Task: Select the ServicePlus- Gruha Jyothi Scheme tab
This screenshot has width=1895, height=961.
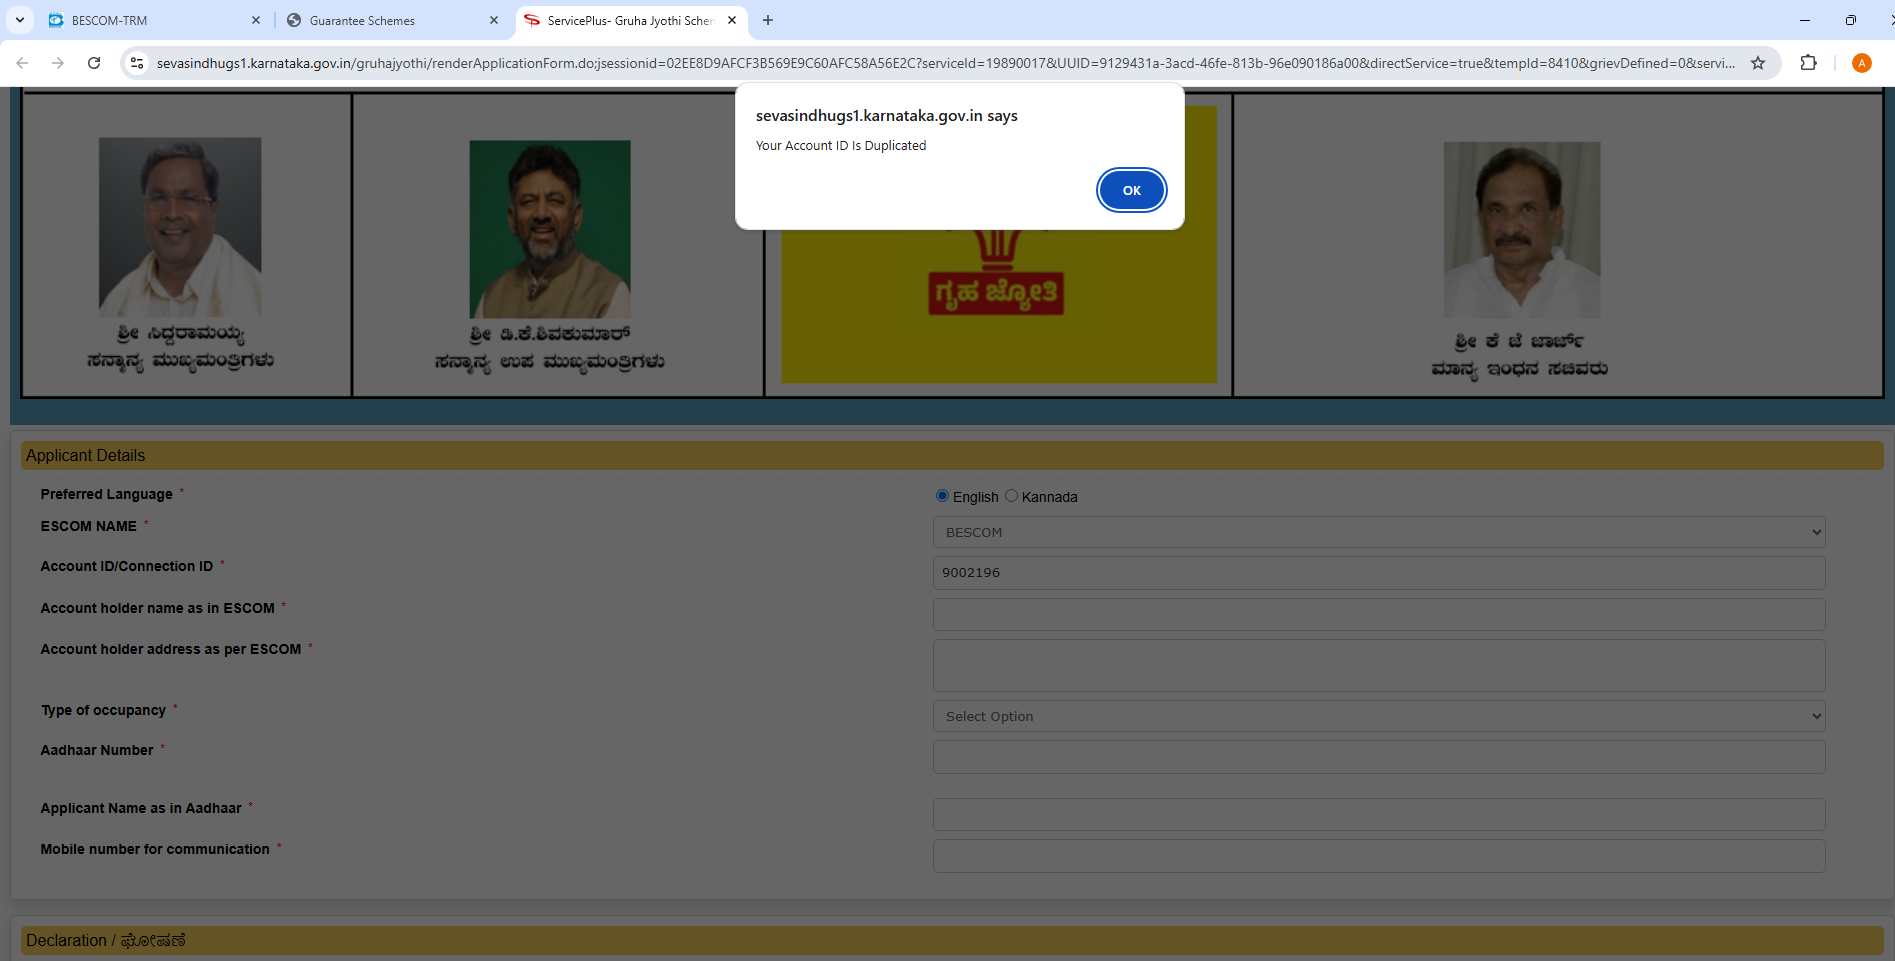Action: click(x=630, y=20)
